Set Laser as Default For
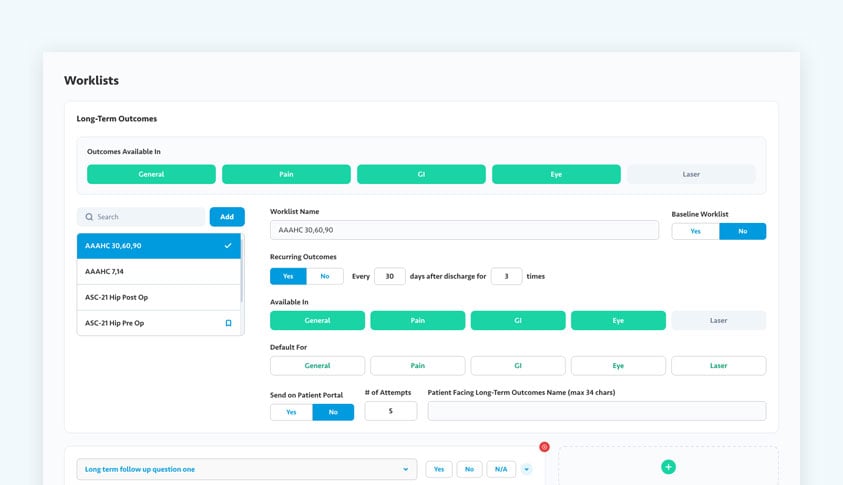The height and width of the screenshot is (485, 843). (718, 366)
